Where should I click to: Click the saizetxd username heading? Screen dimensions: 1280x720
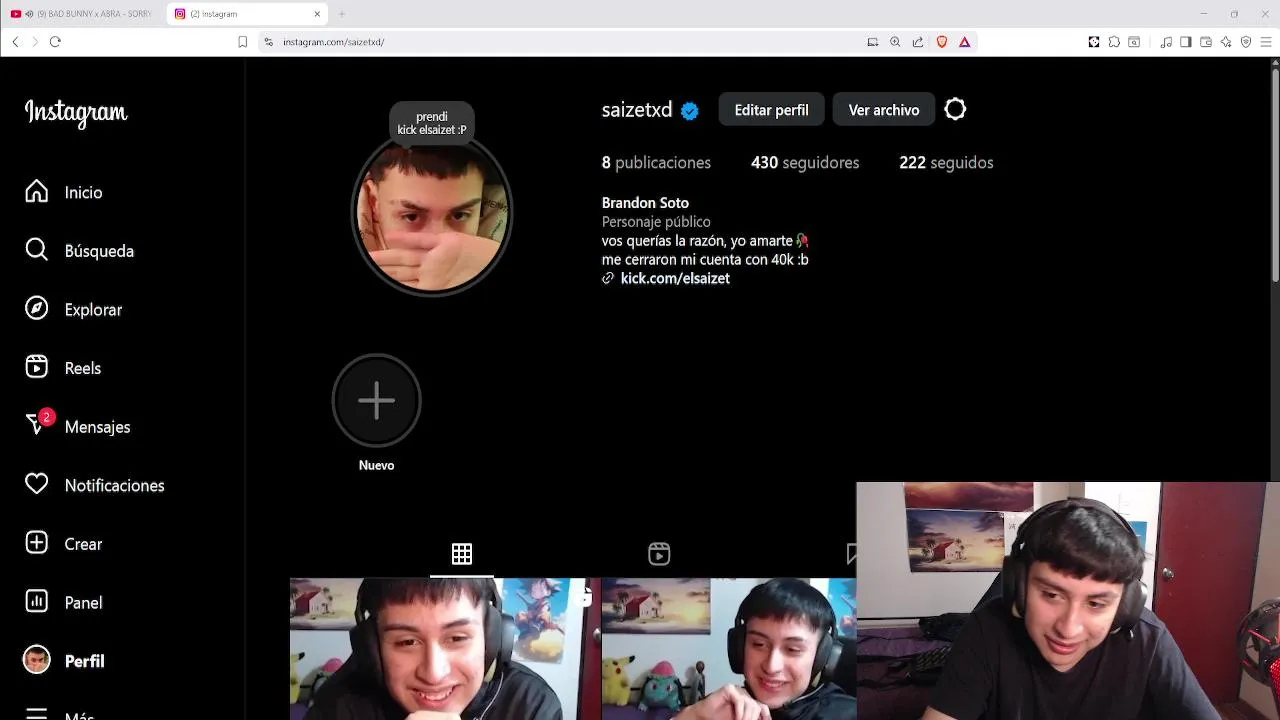[637, 110]
